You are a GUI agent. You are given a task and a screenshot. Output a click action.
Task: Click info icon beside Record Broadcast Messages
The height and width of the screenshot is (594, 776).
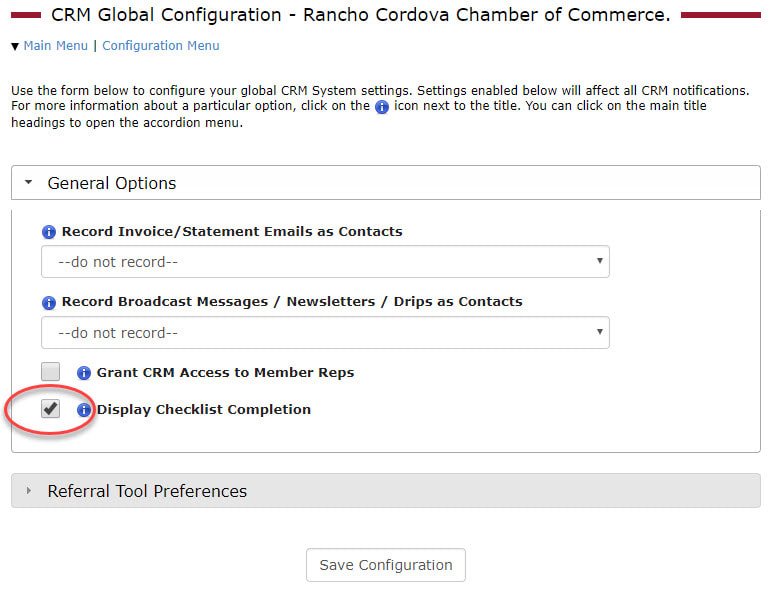(48, 302)
